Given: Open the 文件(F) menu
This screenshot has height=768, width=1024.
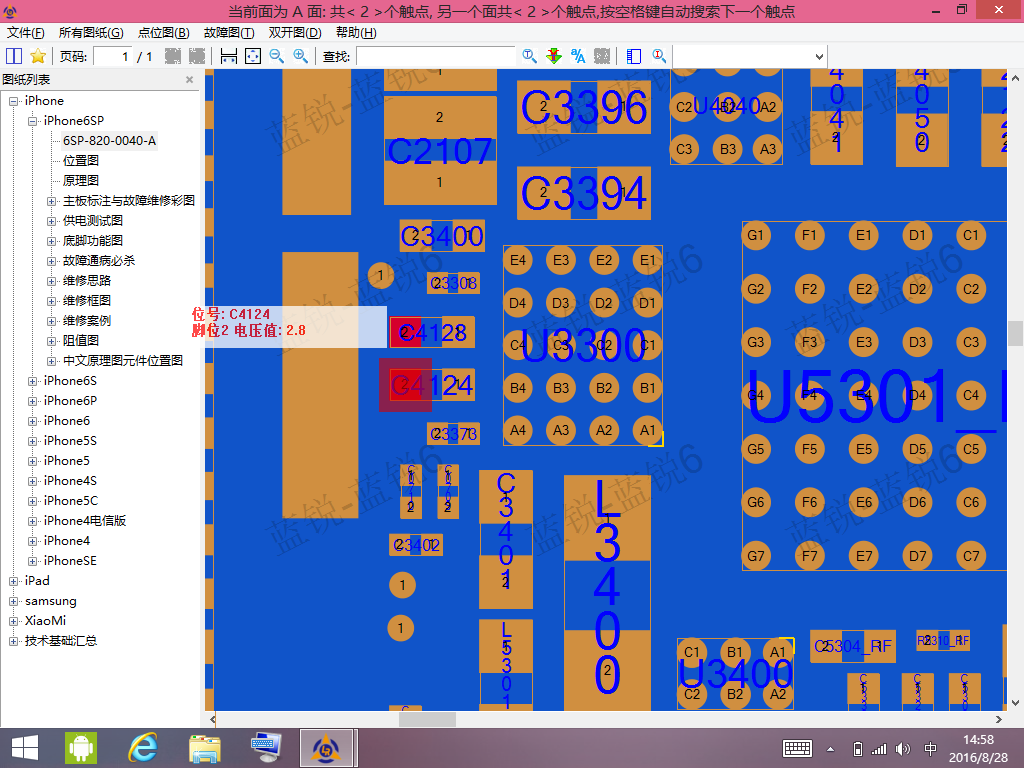Looking at the screenshot, I should pos(25,33).
